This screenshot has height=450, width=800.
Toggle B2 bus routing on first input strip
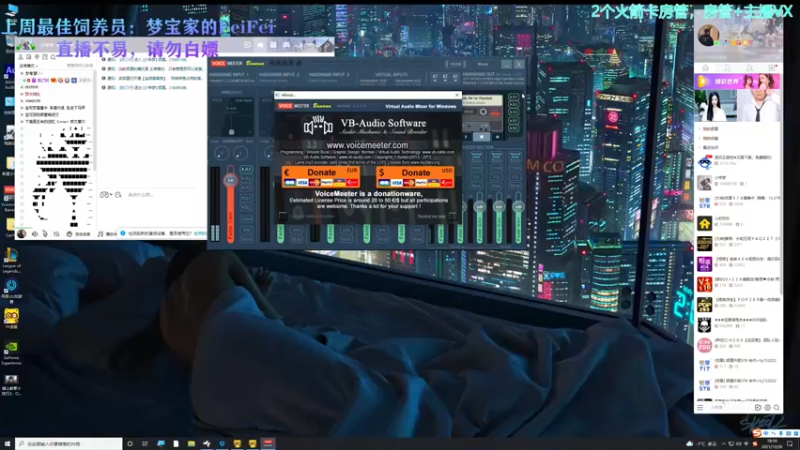coord(246,208)
